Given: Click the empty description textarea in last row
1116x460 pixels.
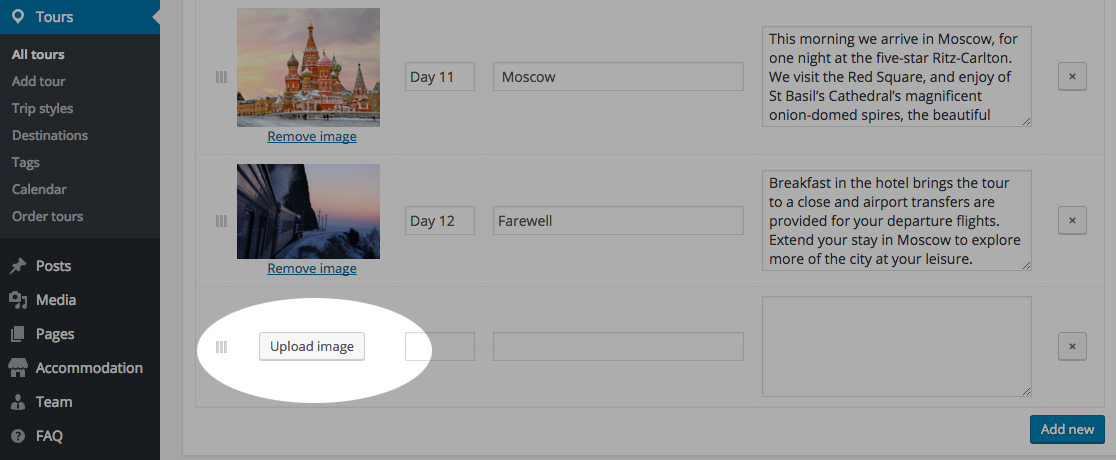Looking at the screenshot, I should (x=896, y=346).
